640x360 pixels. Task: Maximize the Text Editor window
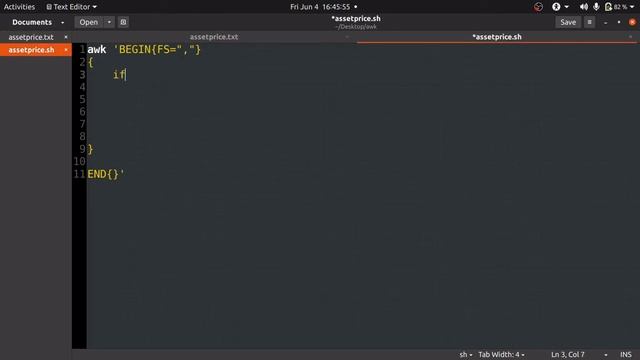pos(619,22)
